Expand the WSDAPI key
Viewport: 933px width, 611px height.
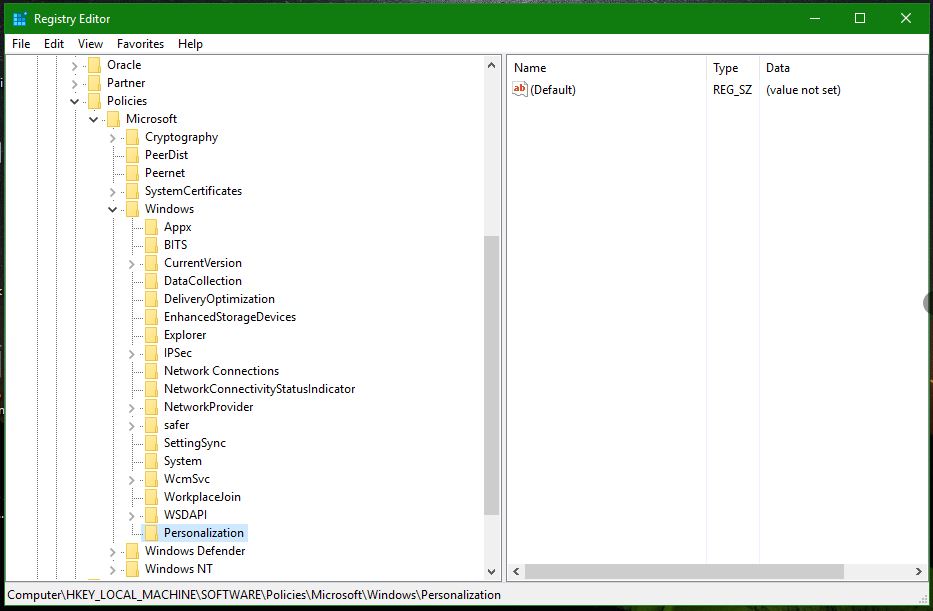tap(132, 515)
